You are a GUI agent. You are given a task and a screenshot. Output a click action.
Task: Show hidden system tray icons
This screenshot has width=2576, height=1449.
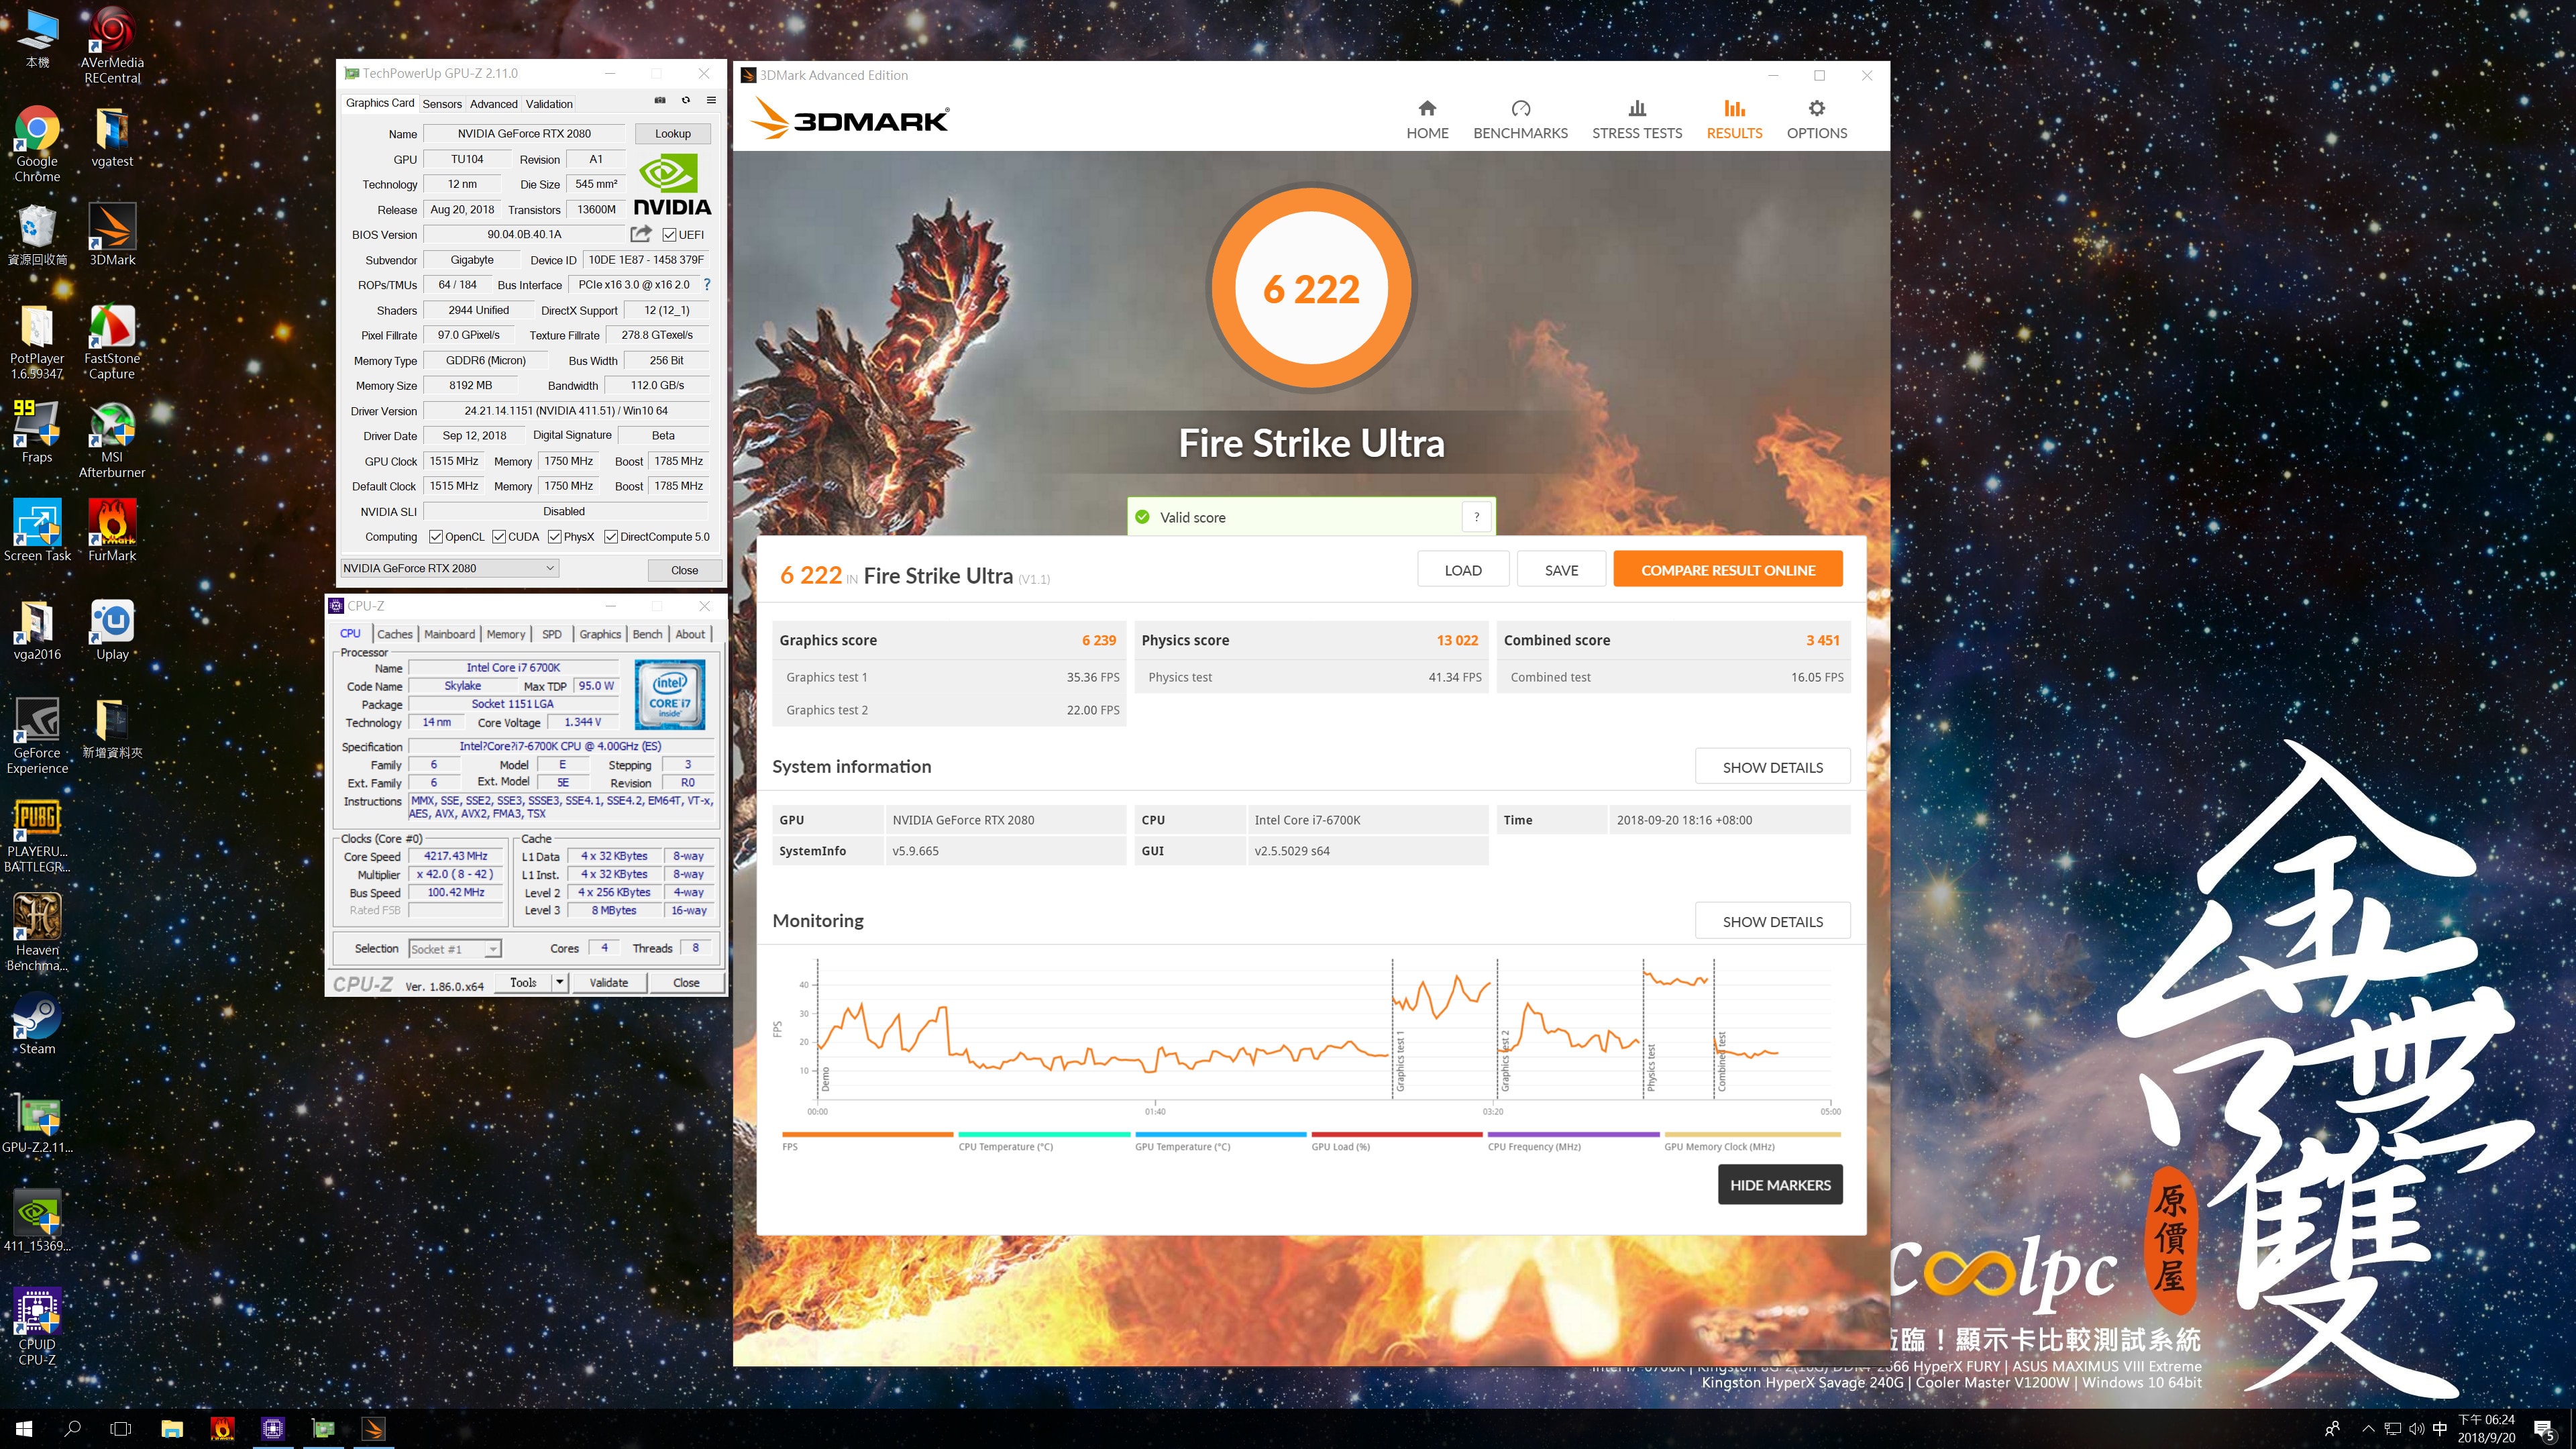(2368, 1429)
